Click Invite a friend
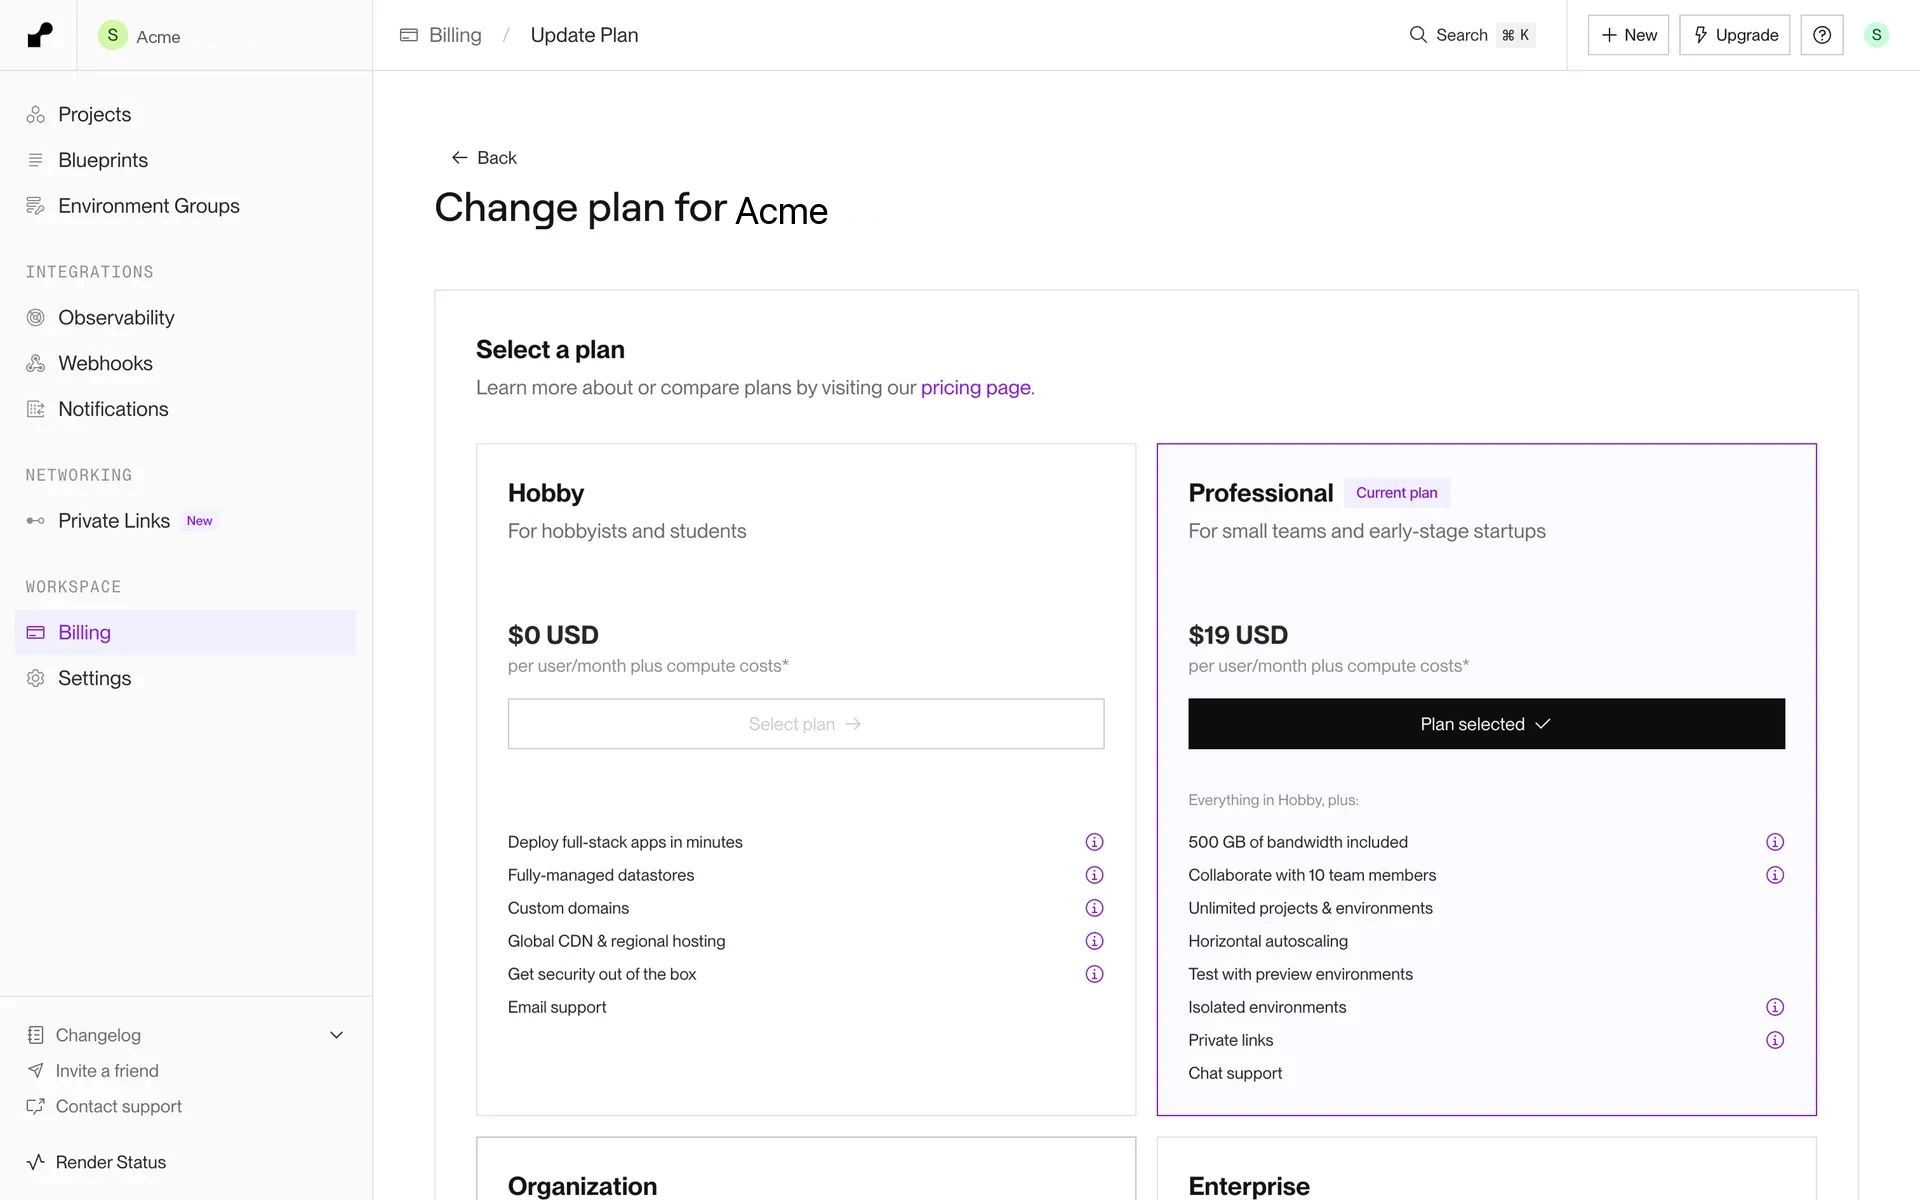 pyautogui.click(x=107, y=1071)
